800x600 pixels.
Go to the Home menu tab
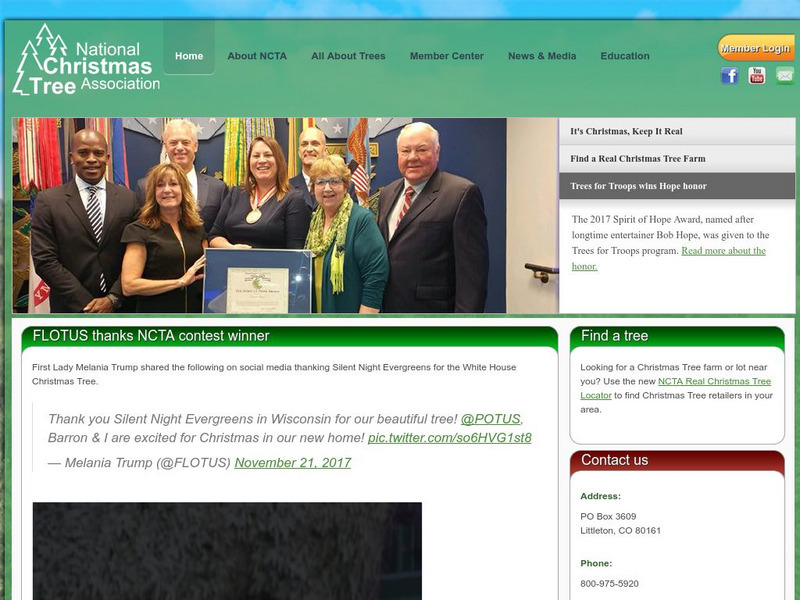tap(189, 56)
